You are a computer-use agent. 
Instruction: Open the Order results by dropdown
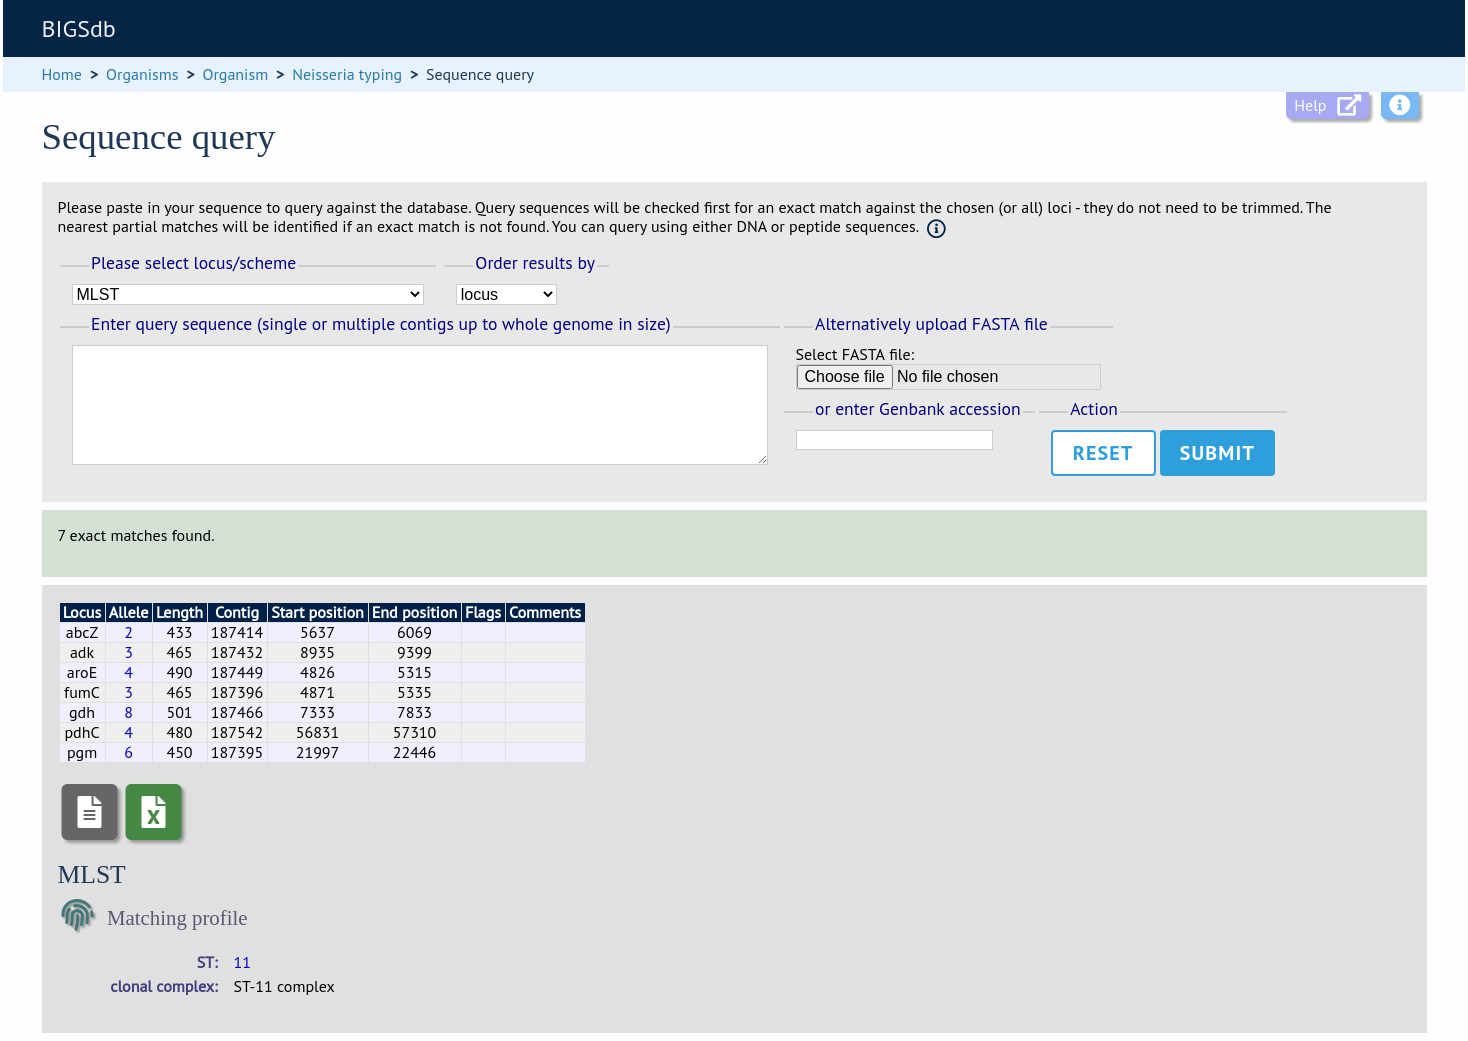pos(506,294)
